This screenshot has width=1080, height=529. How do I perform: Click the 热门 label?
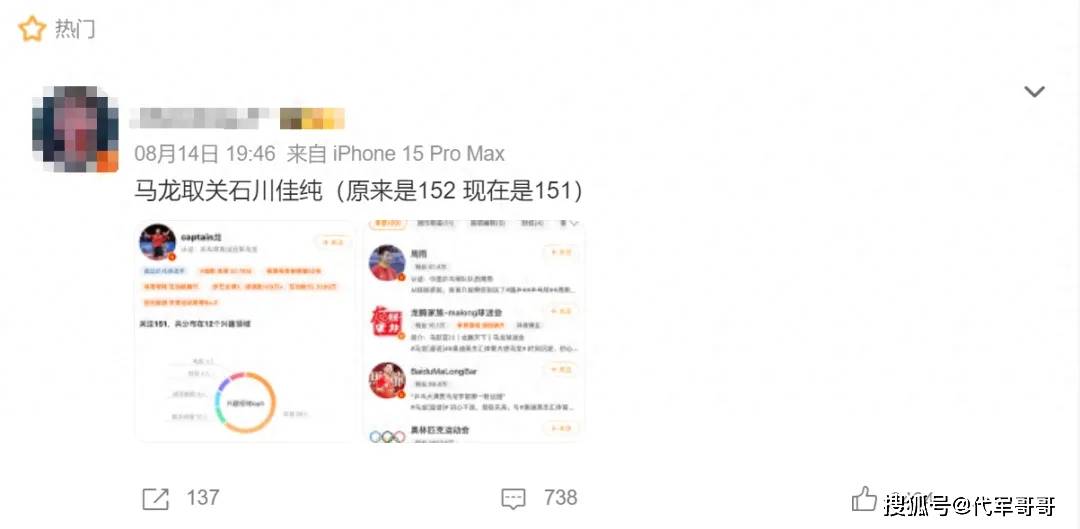[x=75, y=29]
